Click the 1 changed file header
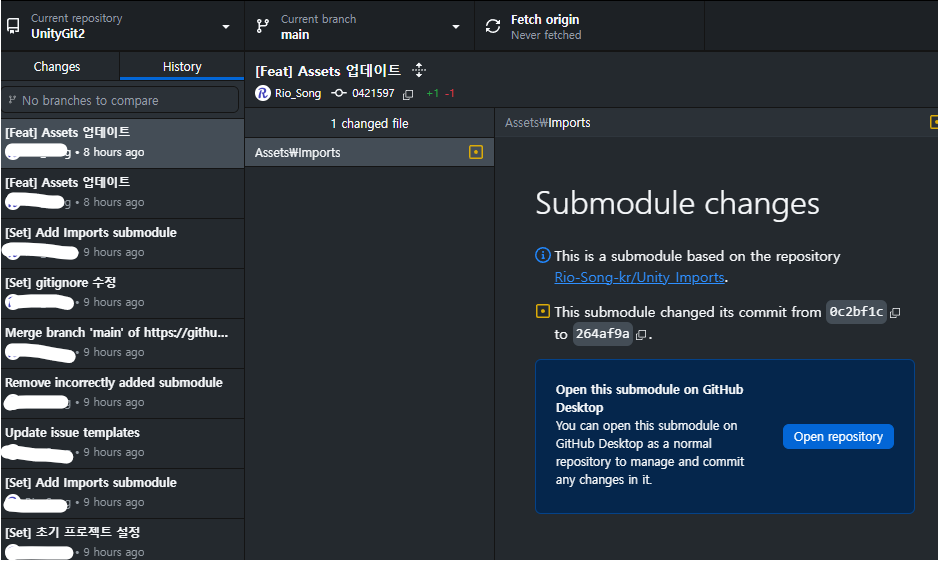The height and width of the screenshot is (561, 938). point(369,123)
